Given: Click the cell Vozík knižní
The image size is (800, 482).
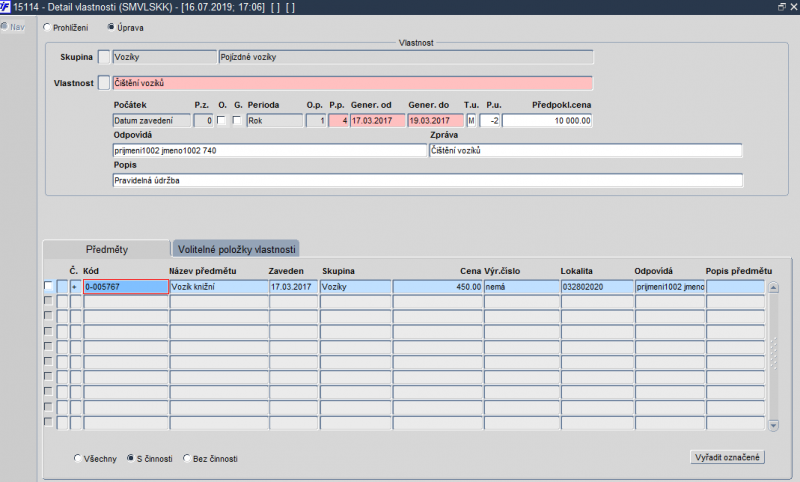Looking at the screenshot, I should point(219,287).
